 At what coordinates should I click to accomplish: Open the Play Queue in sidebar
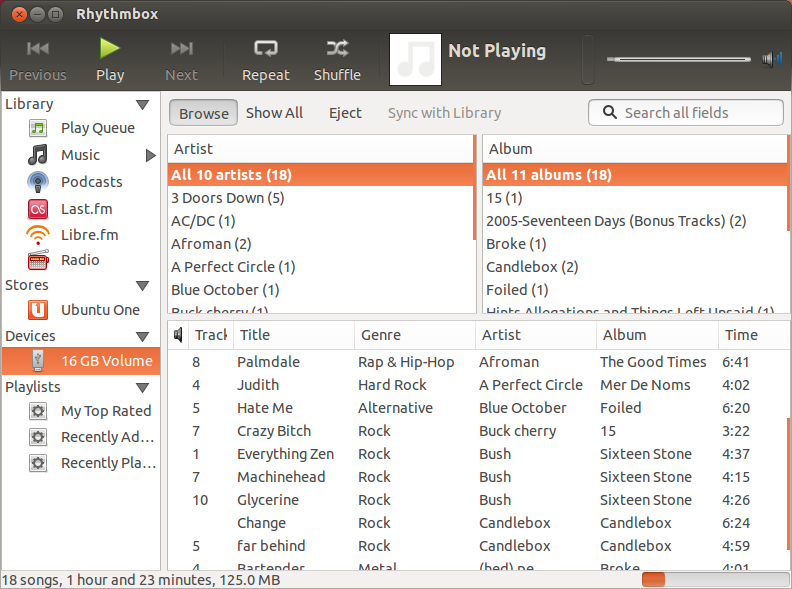pos(97,128)
